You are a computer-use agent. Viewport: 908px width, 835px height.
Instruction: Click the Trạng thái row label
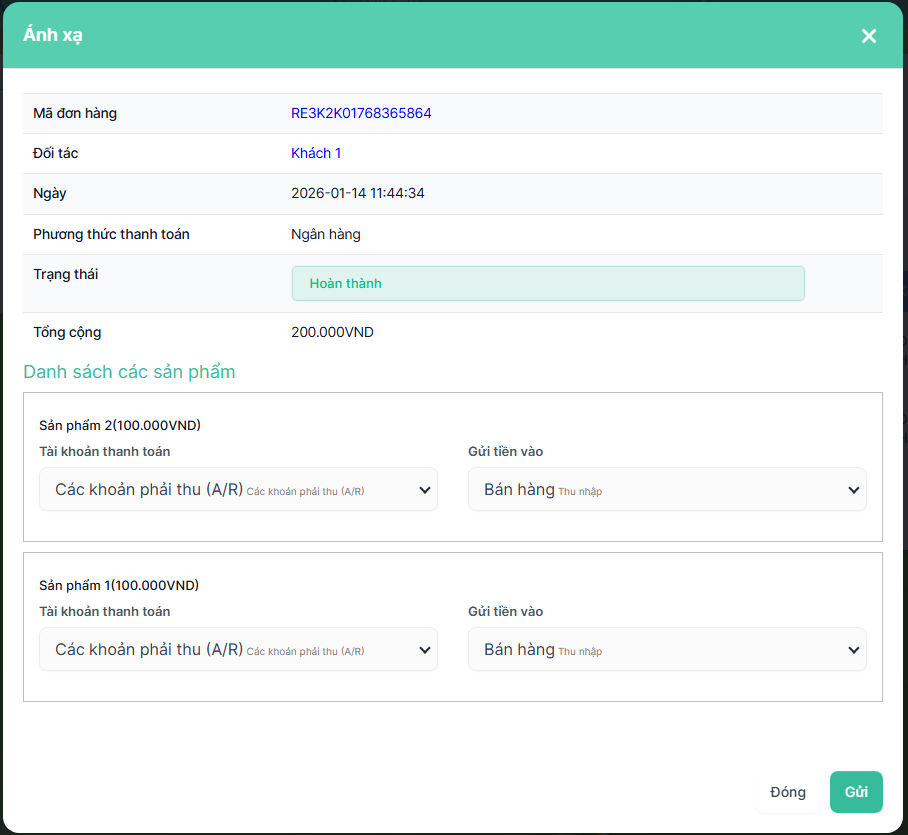66,274
